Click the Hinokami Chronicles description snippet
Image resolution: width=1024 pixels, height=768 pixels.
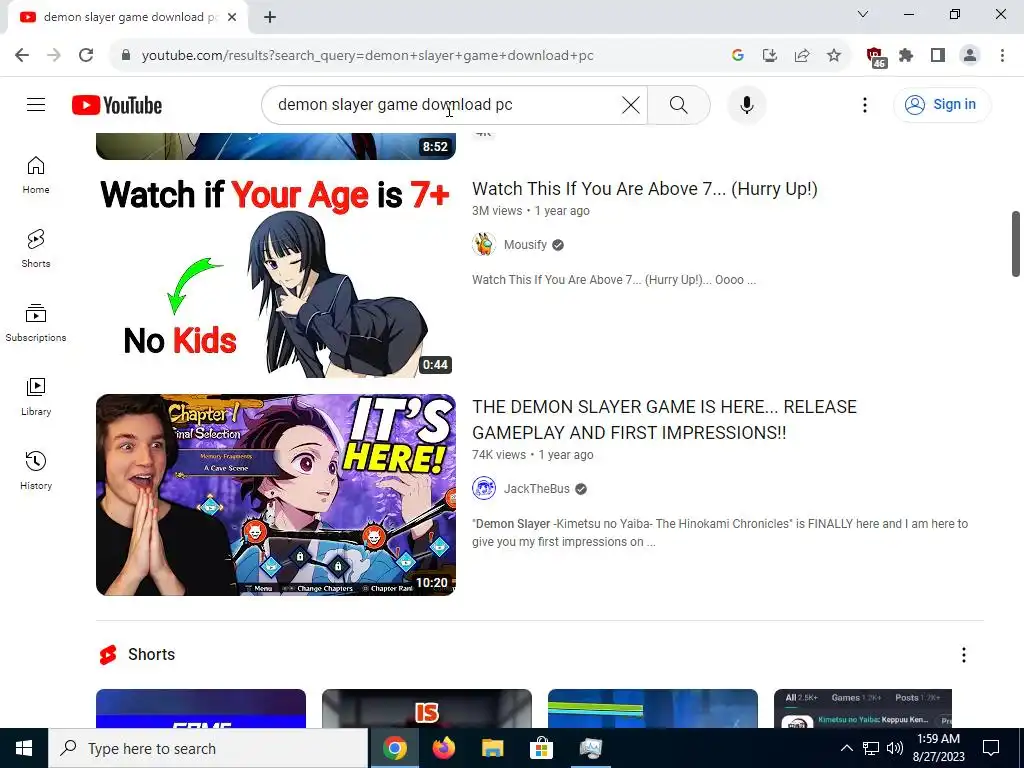pos(720,532)
